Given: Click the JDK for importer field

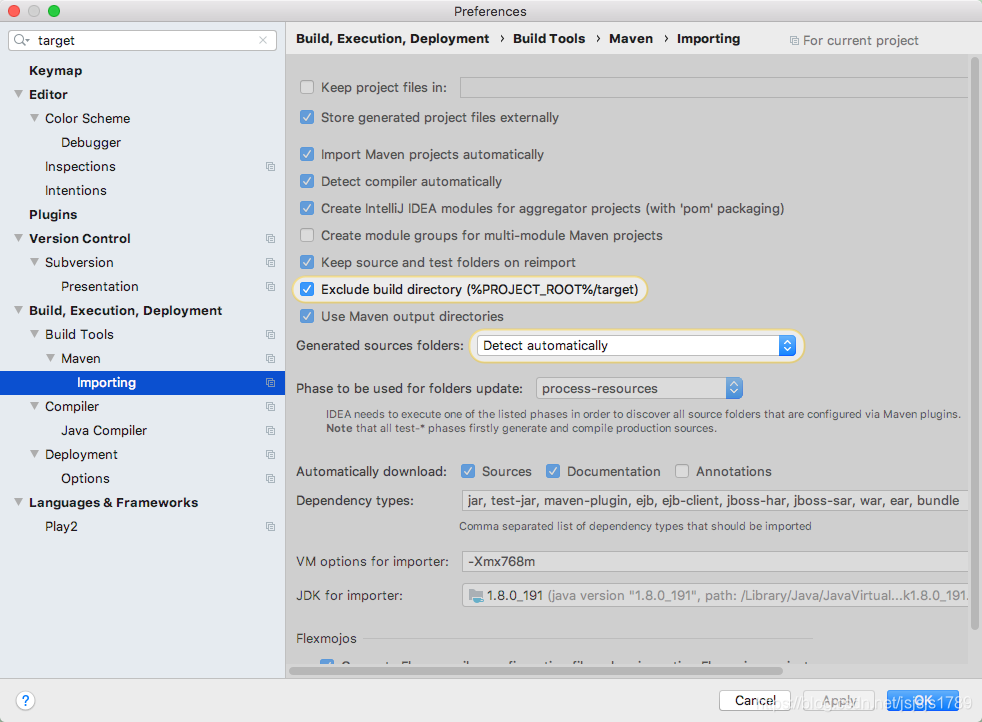Looking at the screenshot, I should (x=715, y=596).
